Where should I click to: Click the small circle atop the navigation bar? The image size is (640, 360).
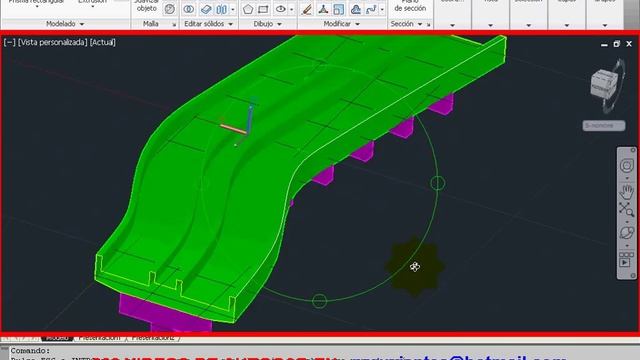633,151
